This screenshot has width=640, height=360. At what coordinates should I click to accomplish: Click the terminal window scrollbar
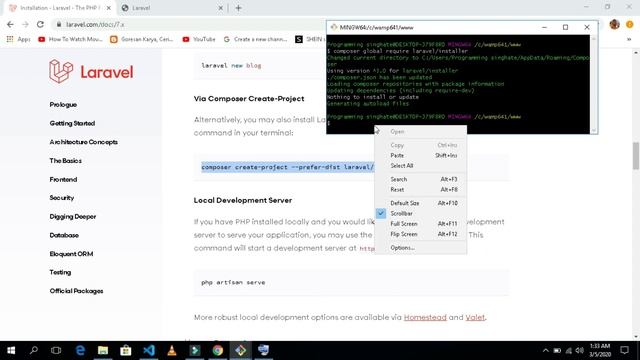pos(594,84)
